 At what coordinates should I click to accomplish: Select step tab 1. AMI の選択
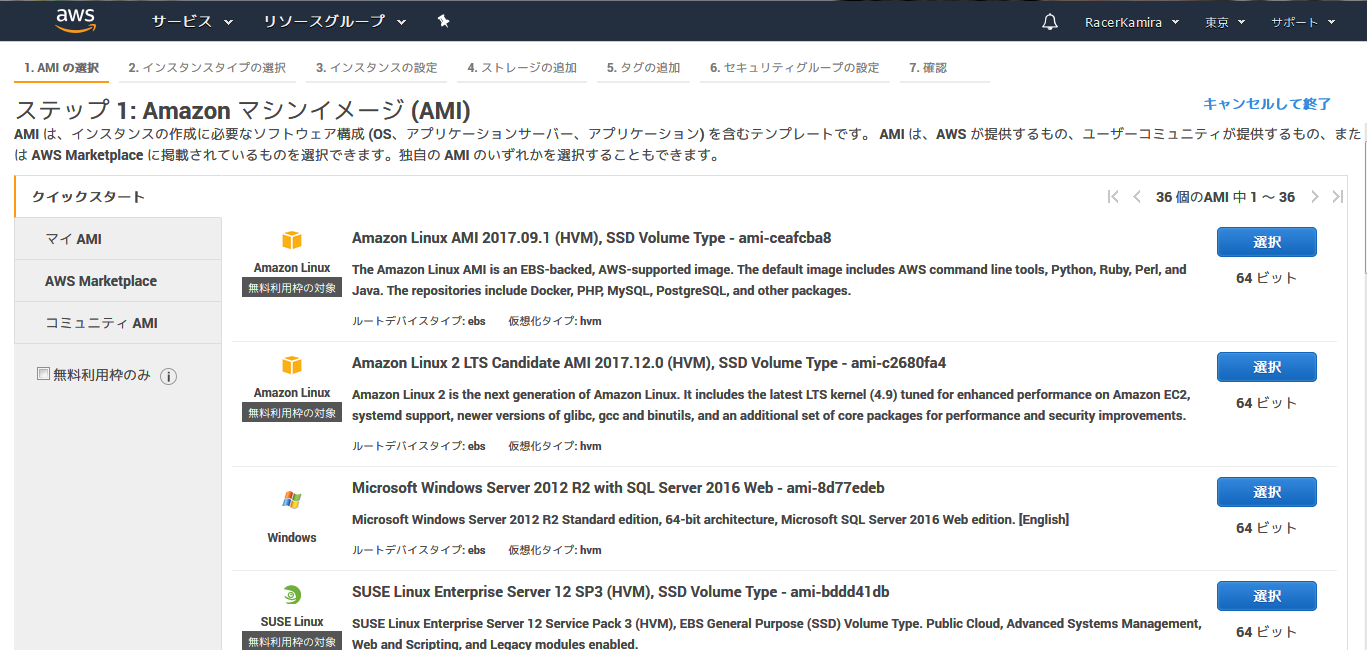tap(62, 68)
